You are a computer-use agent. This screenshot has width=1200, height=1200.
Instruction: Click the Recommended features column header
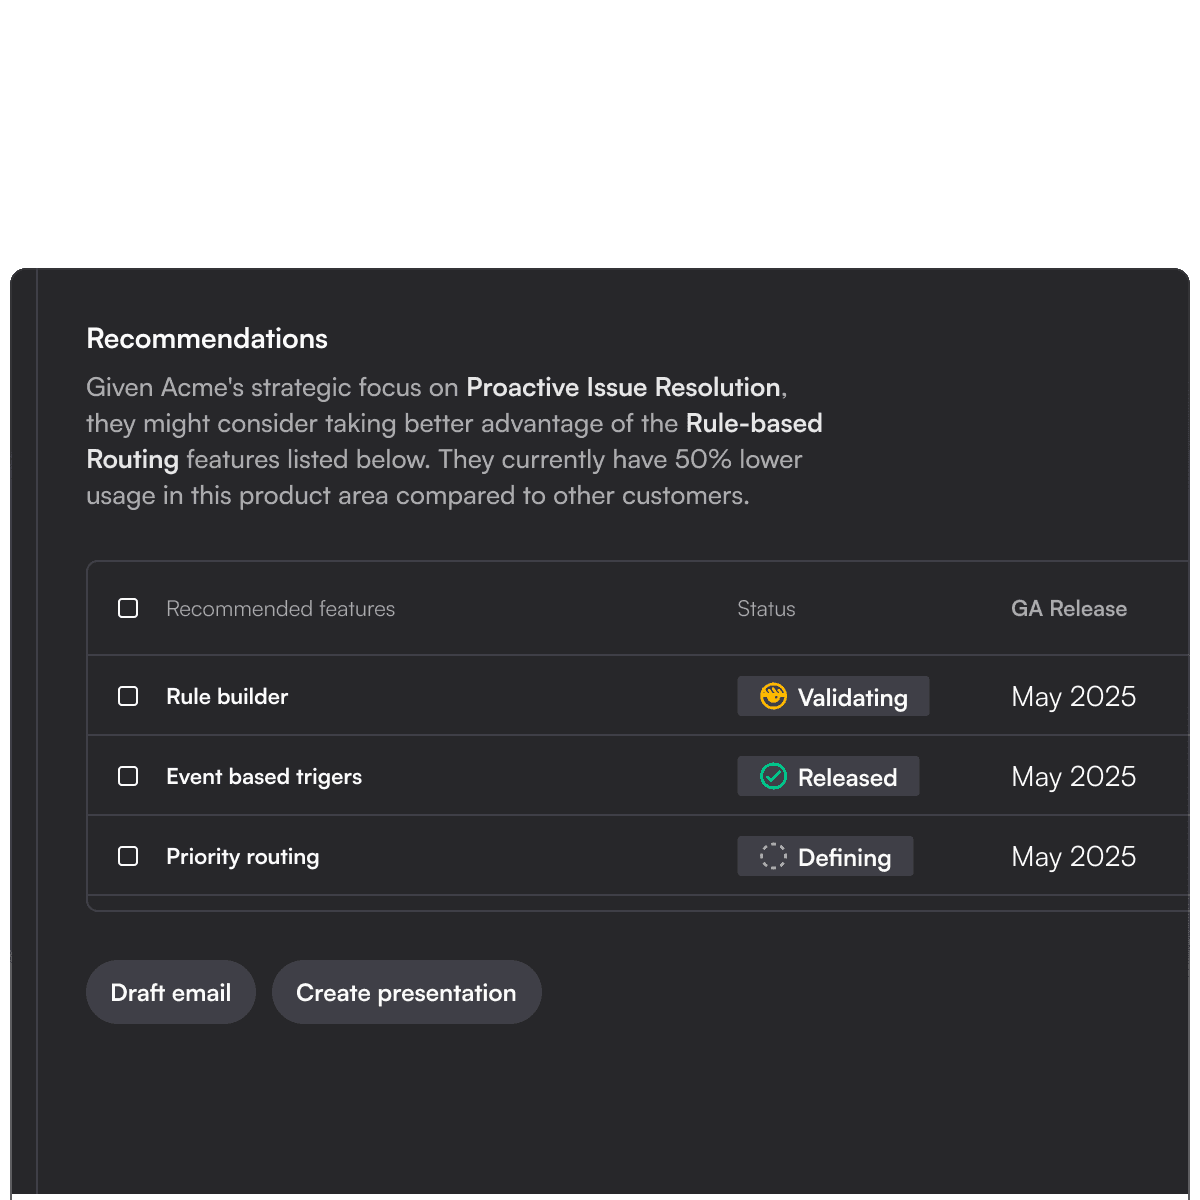pos(280,608)
